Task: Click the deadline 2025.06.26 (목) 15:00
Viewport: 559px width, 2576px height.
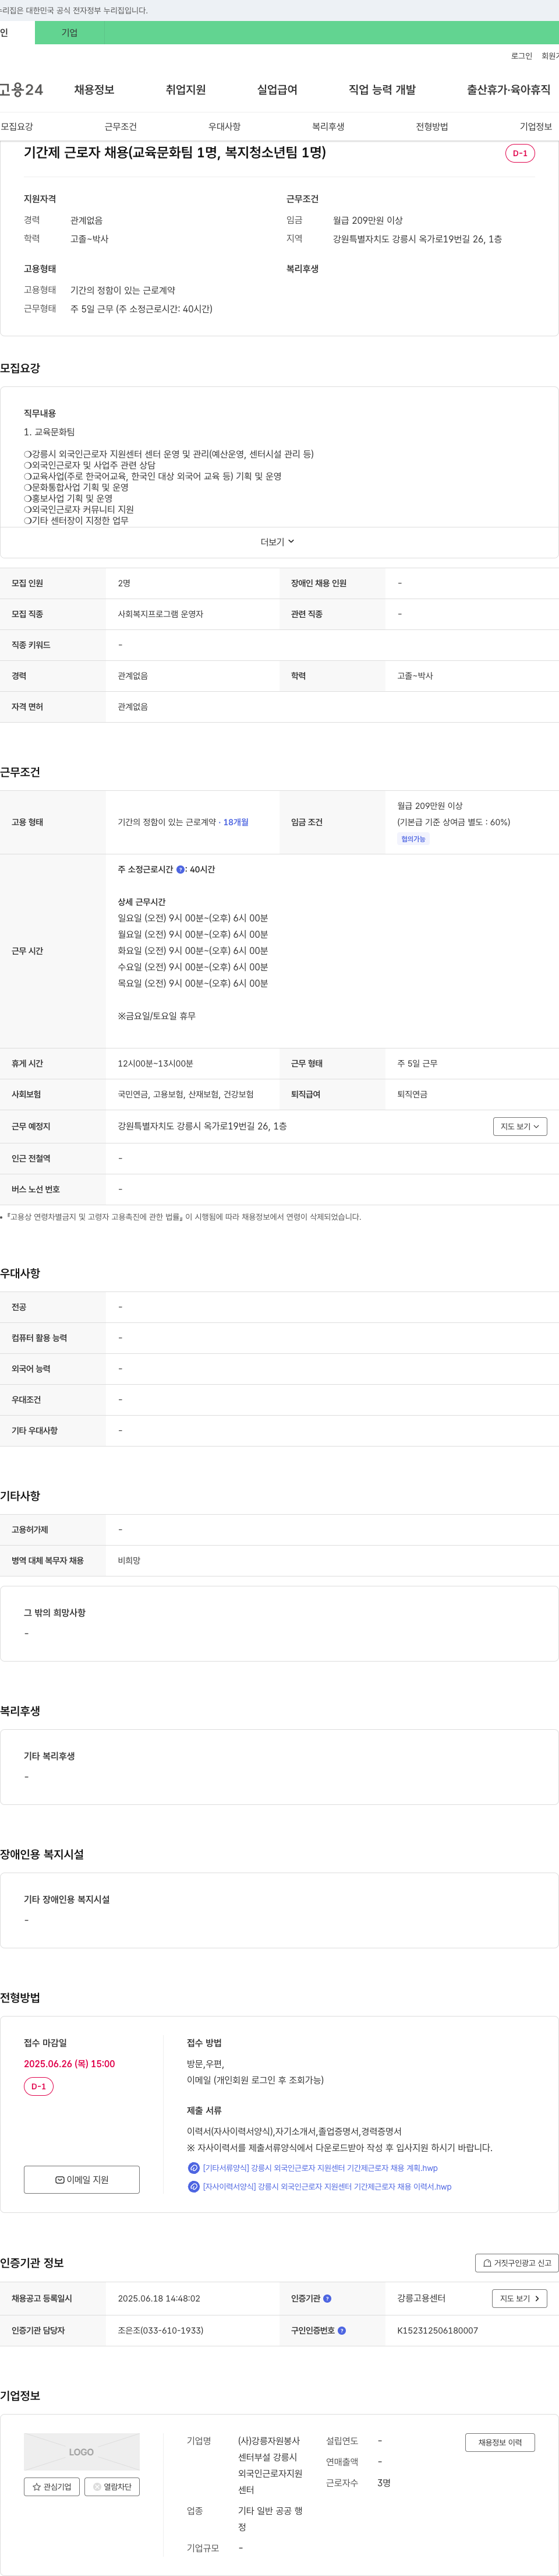Action: coord(69,2064)
